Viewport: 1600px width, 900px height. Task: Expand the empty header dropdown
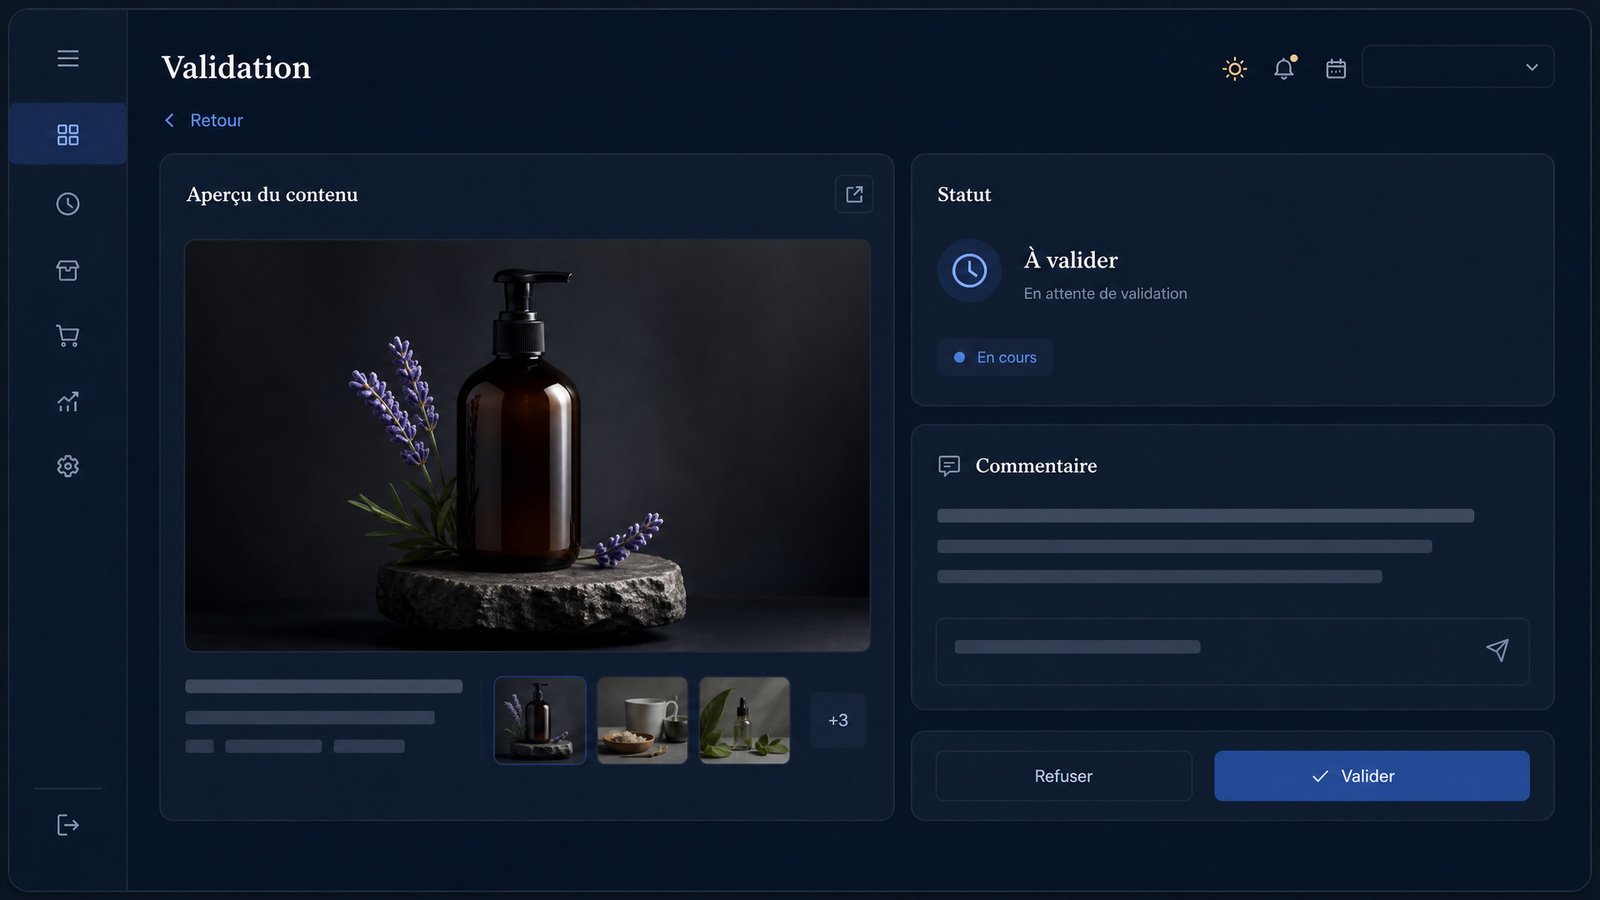click(1458, 67)
